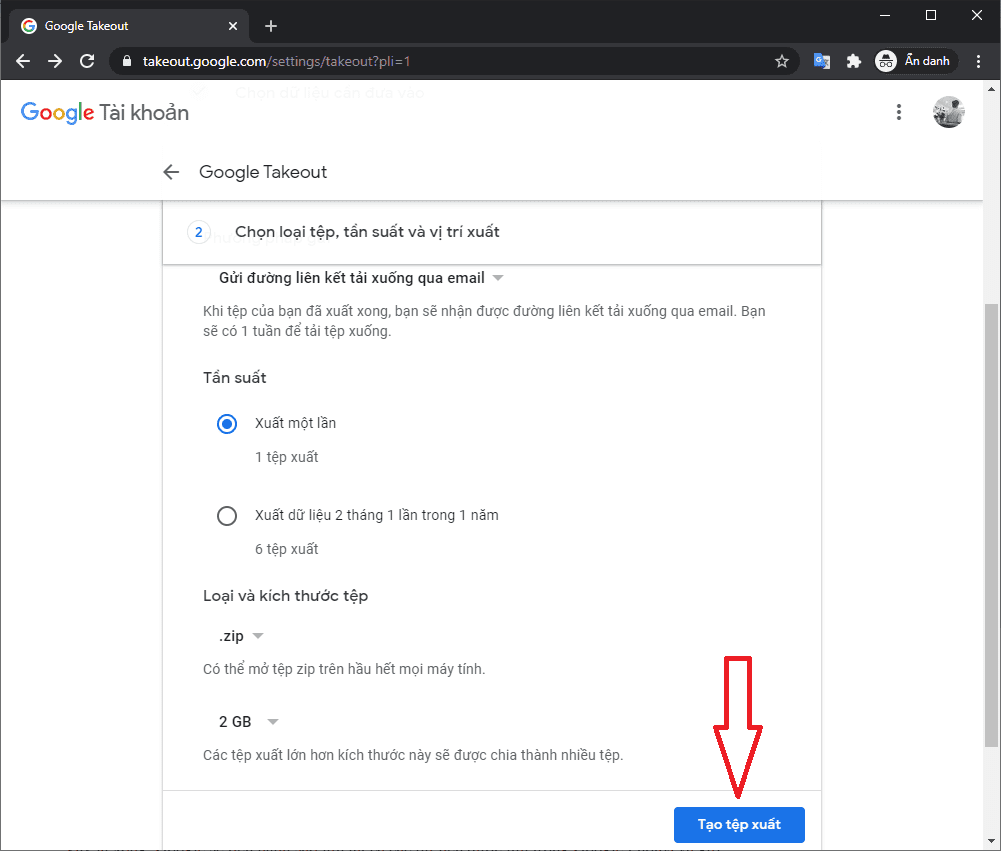Viewport: 1001px width, 851px height.
Task: Open the Google account options three-dot menu
Action: (898, 112)
